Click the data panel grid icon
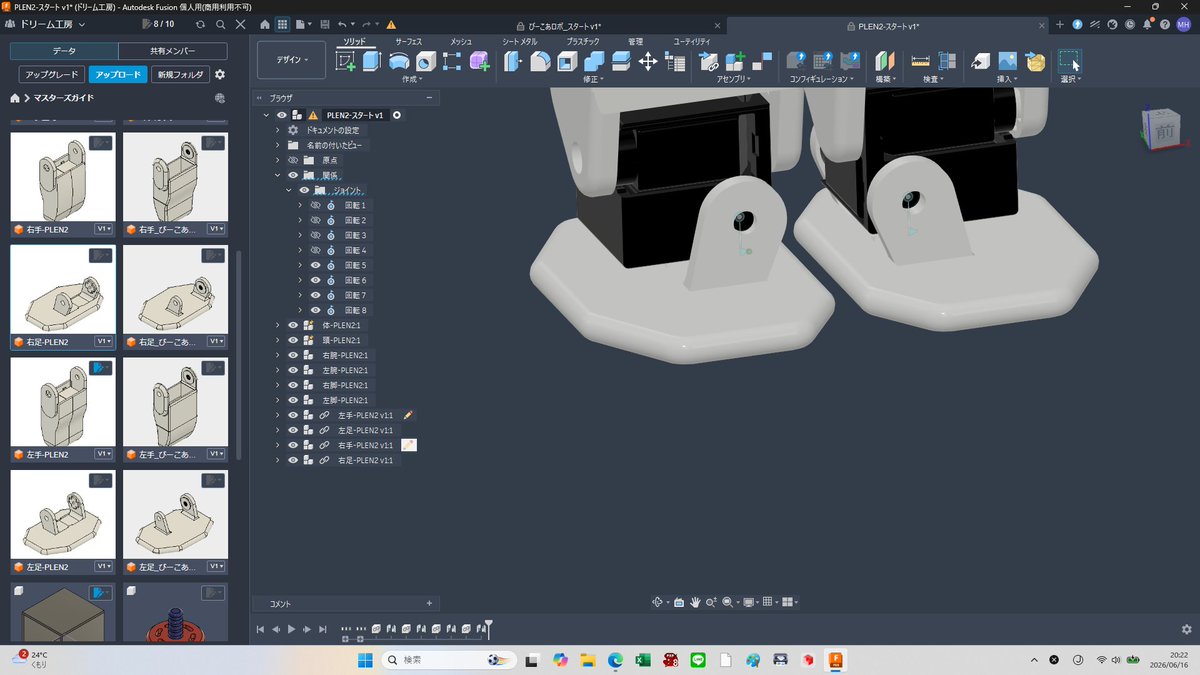Image resolution: width=1200 pixels, height=675 pixels. (x=283, y=23)
